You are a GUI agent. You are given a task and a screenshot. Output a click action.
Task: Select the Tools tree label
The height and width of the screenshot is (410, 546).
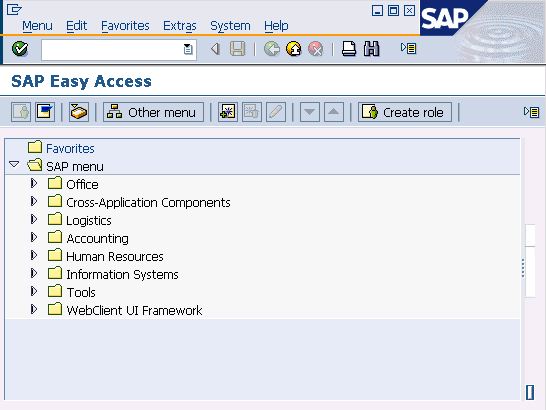(x=81, y=292)
